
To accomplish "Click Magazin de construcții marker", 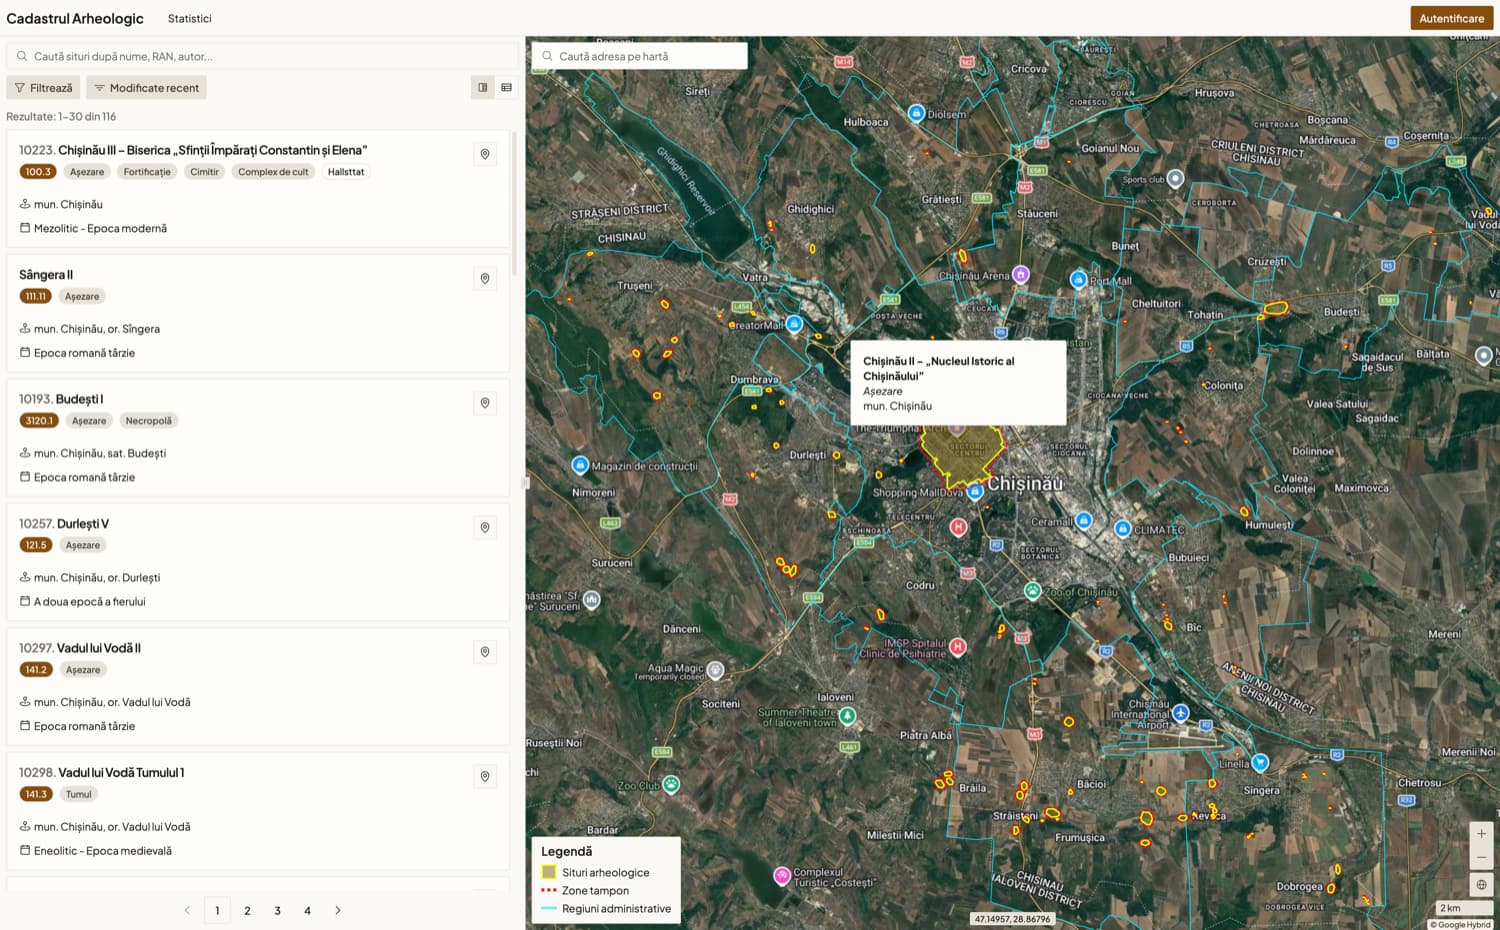I will pos(580,464).
